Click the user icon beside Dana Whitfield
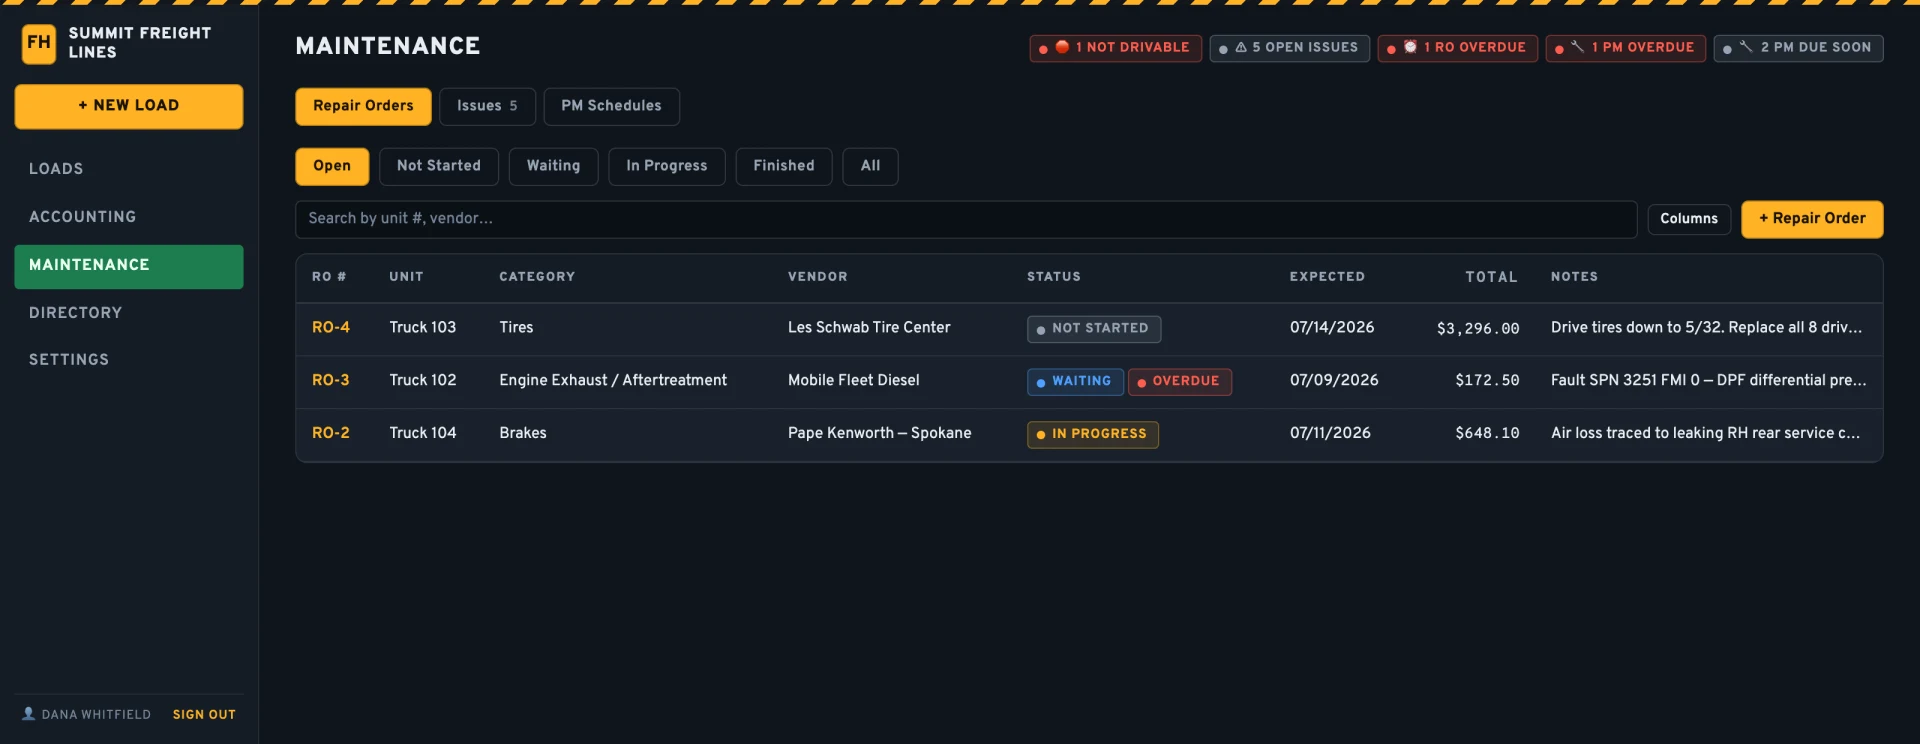Image resolution: width=1920 pixels, height=744 pixels. 29,714
